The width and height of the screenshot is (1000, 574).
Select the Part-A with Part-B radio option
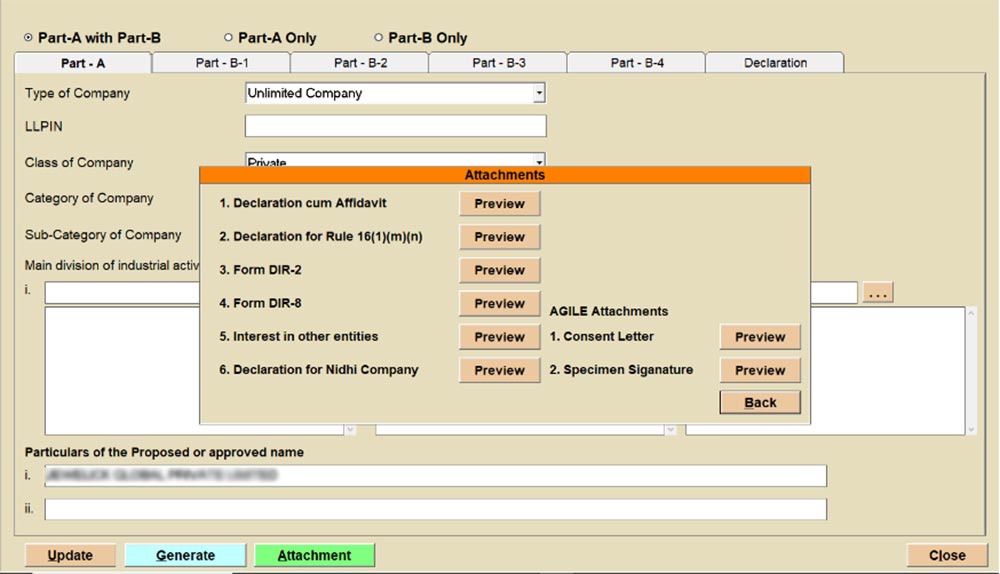coord(28,38)
